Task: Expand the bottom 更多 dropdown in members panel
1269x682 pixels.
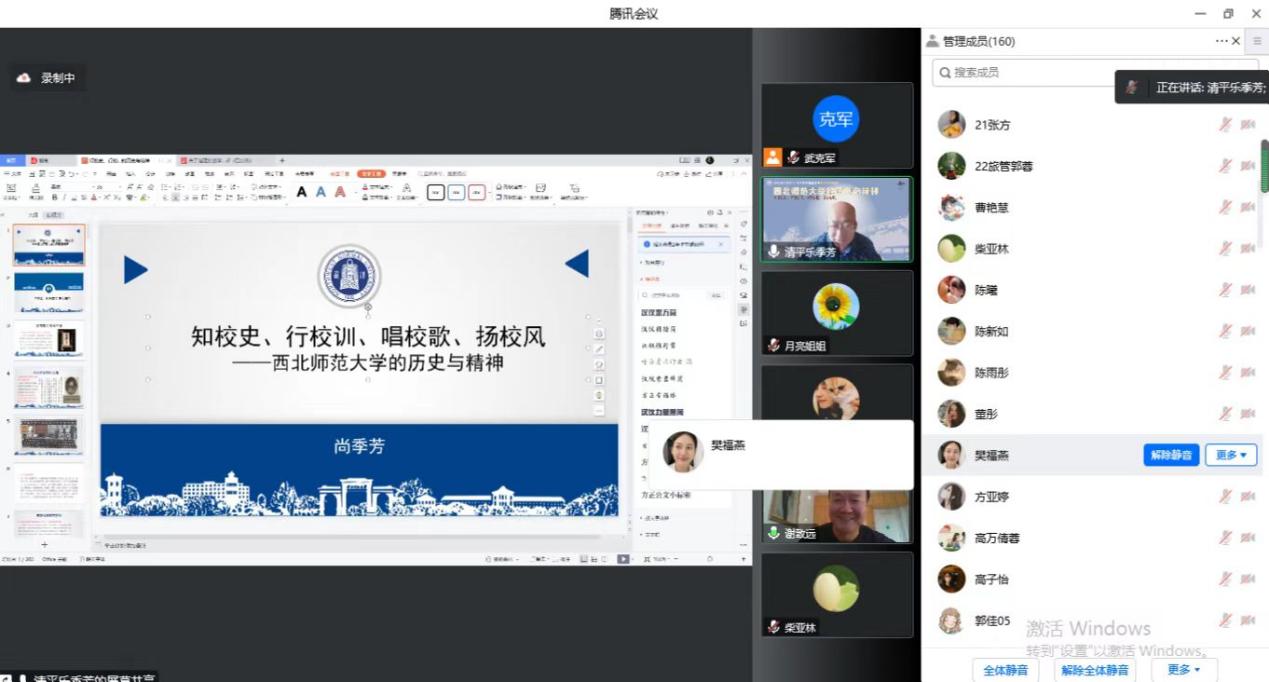Action: 1183,669
